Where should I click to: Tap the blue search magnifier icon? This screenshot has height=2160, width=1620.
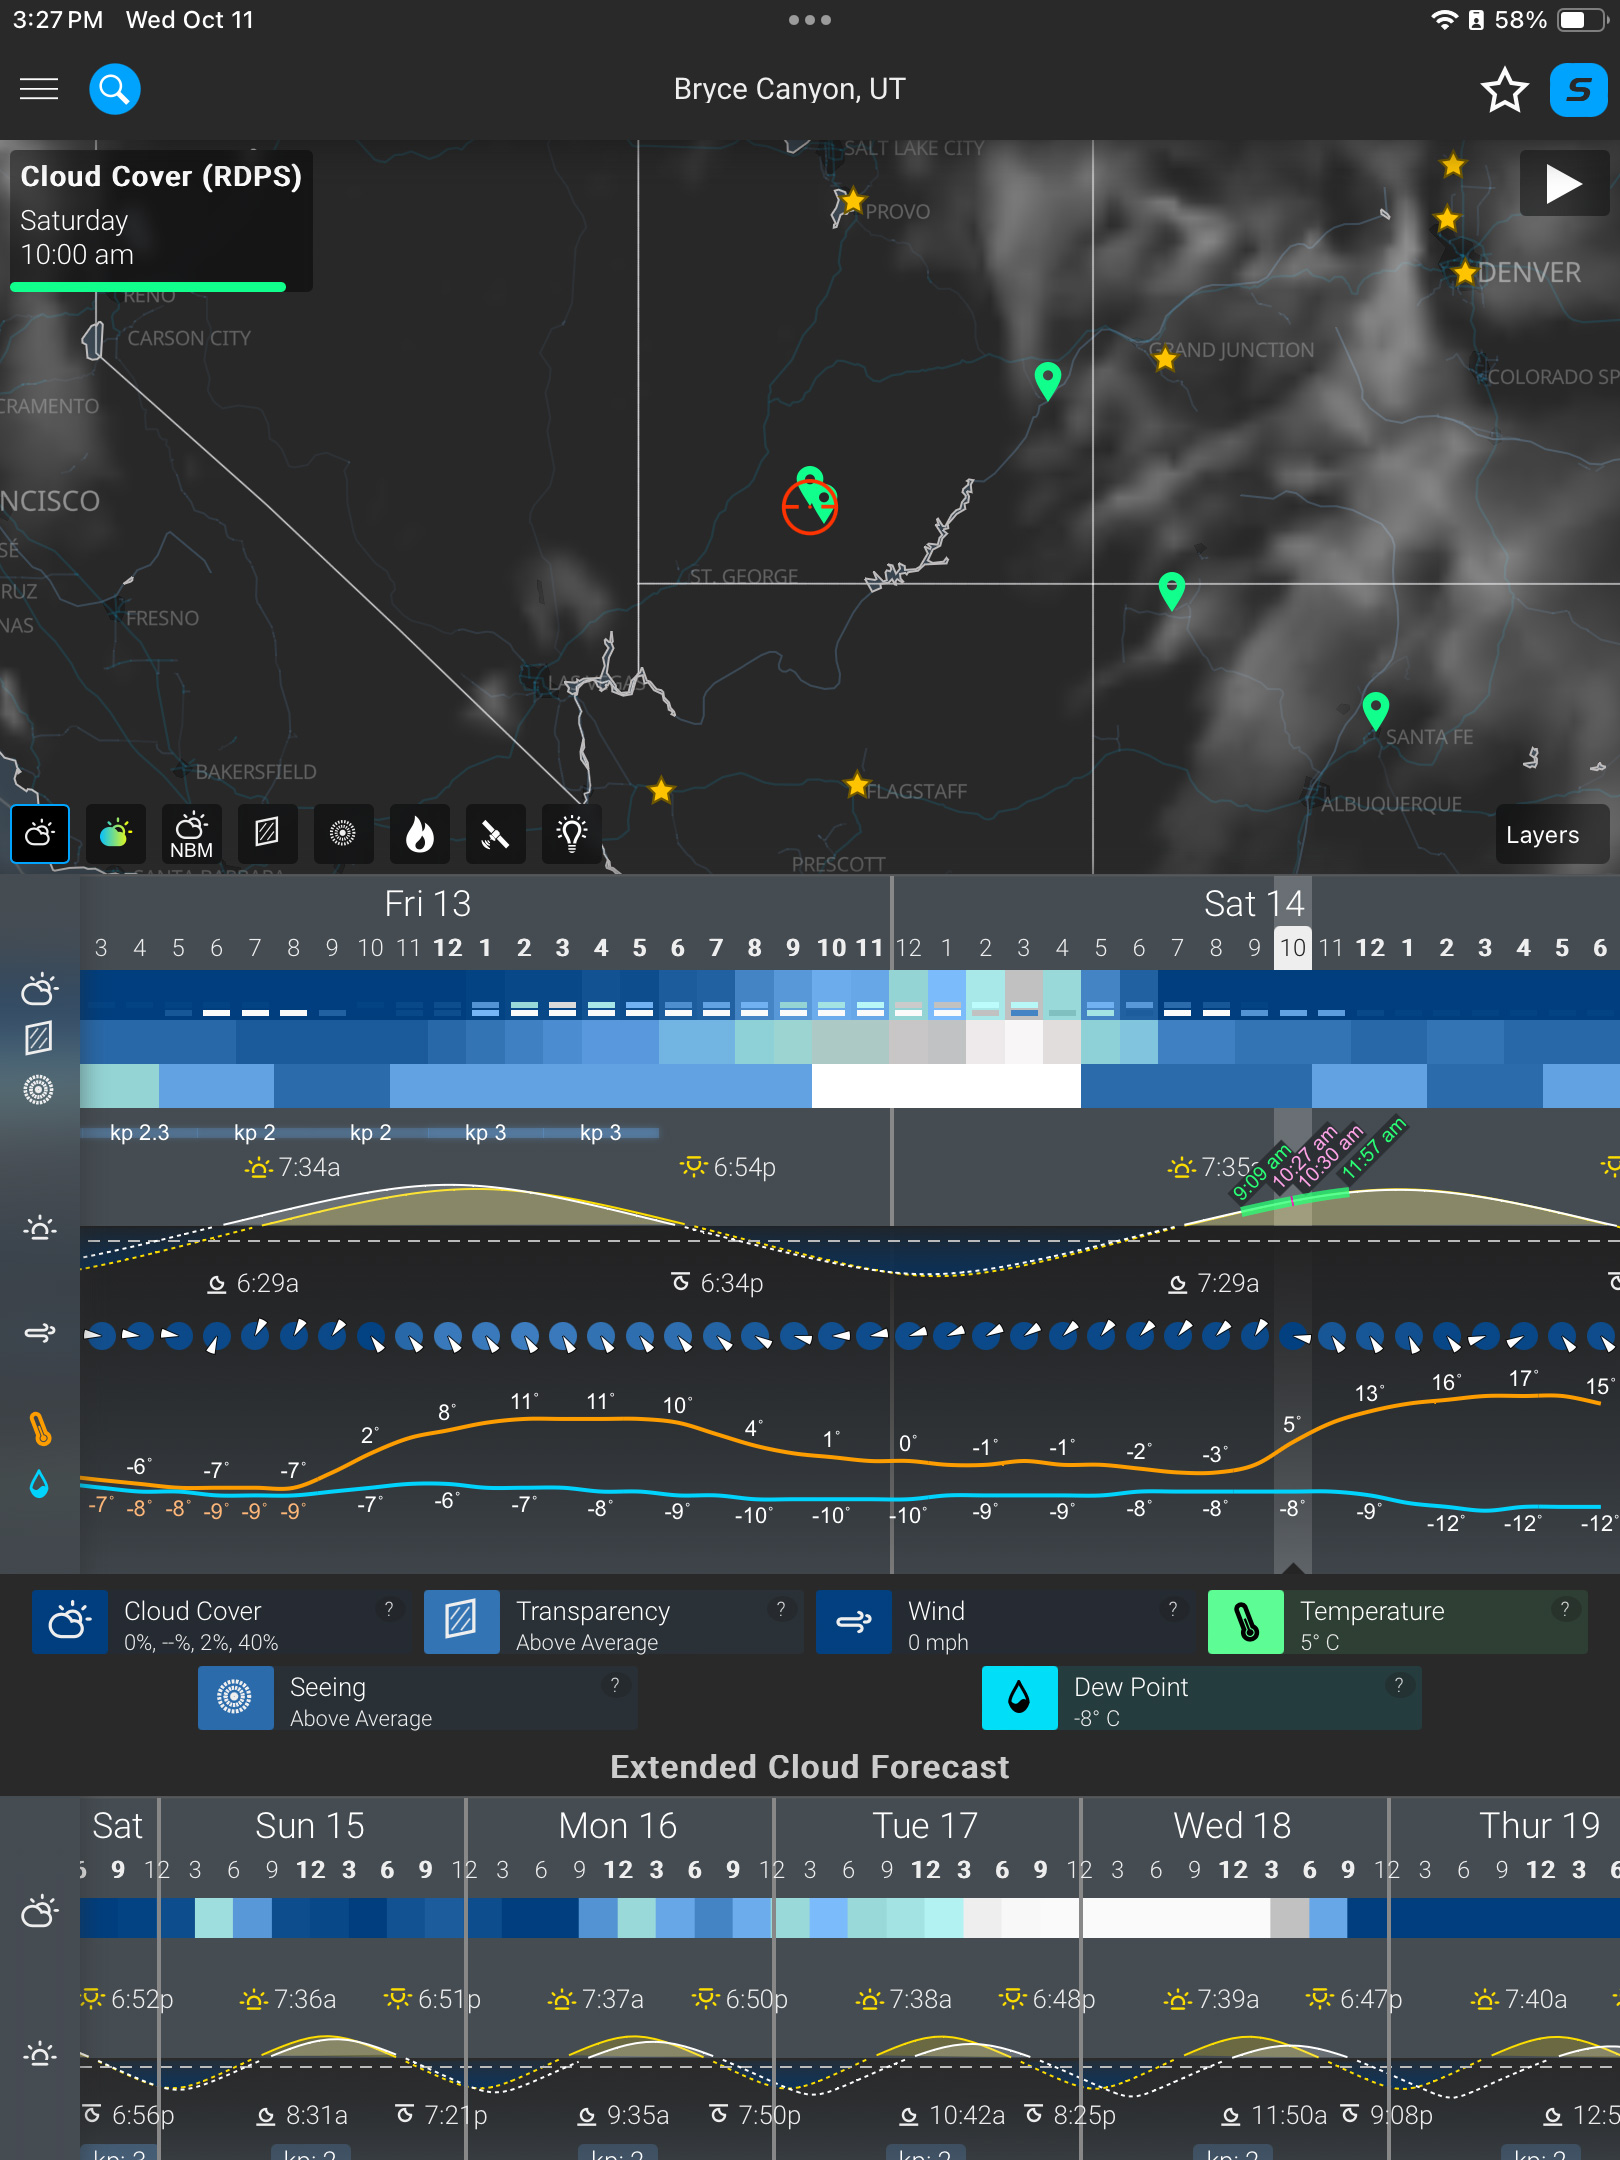tap(115, 89)
